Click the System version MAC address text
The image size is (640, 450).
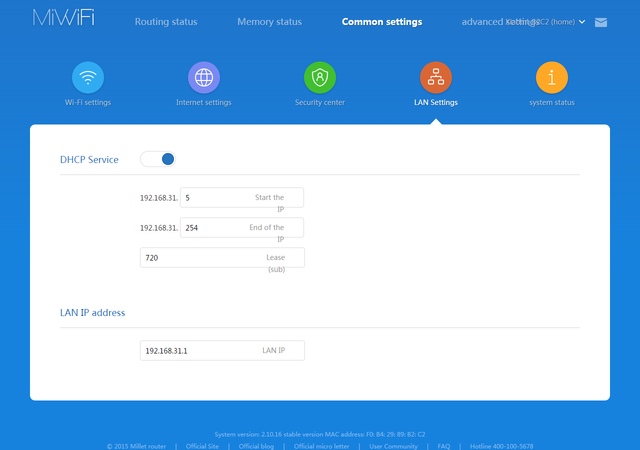click(x=320, y=434)
